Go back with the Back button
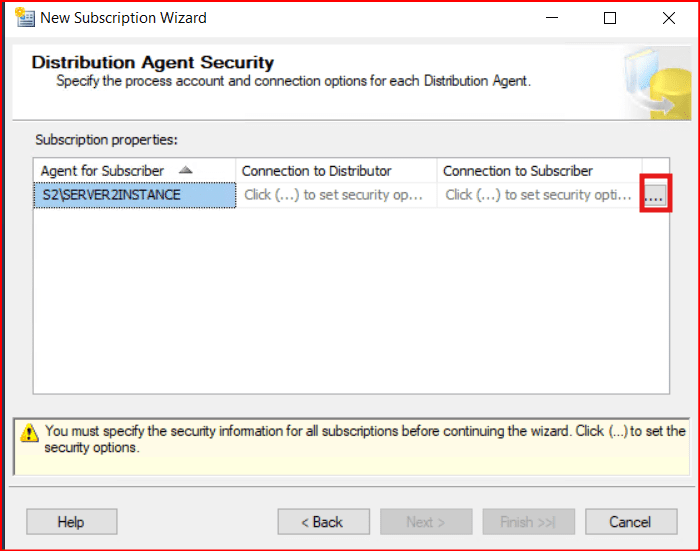Screen dimensions: 700x551 (x=323, y=521)
